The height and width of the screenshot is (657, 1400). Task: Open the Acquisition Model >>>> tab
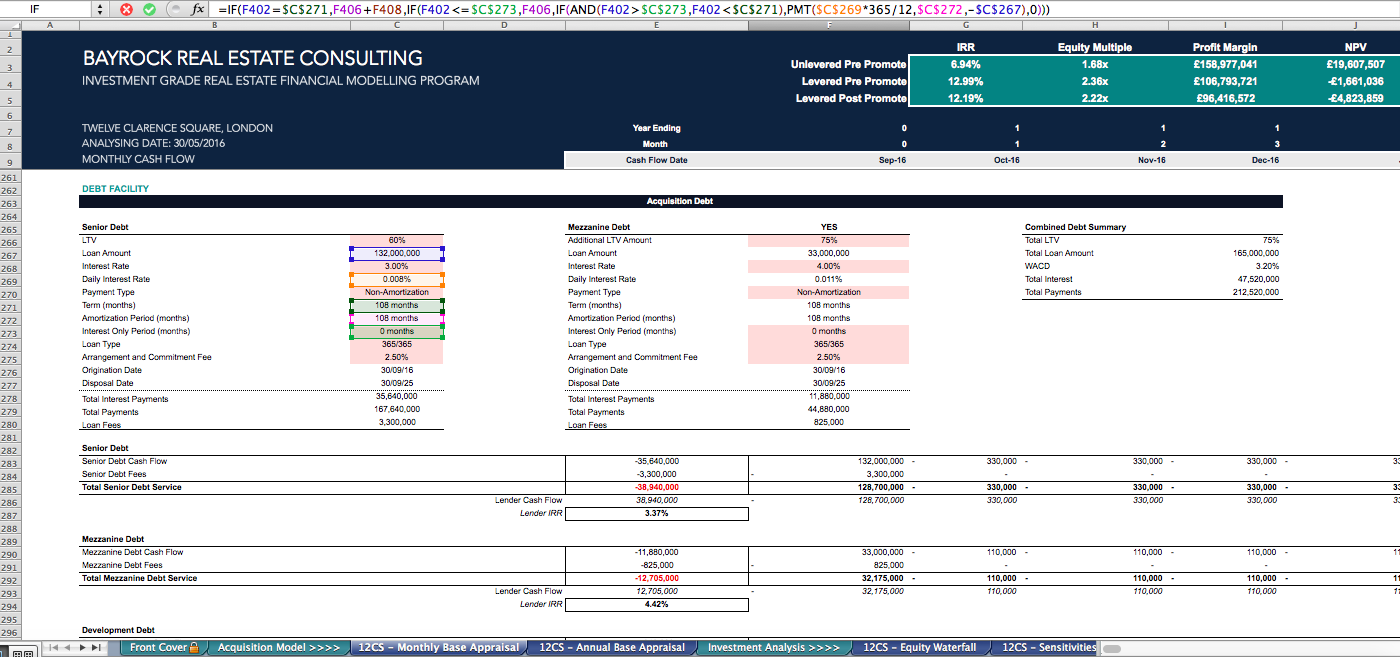[x=279, y=648]
